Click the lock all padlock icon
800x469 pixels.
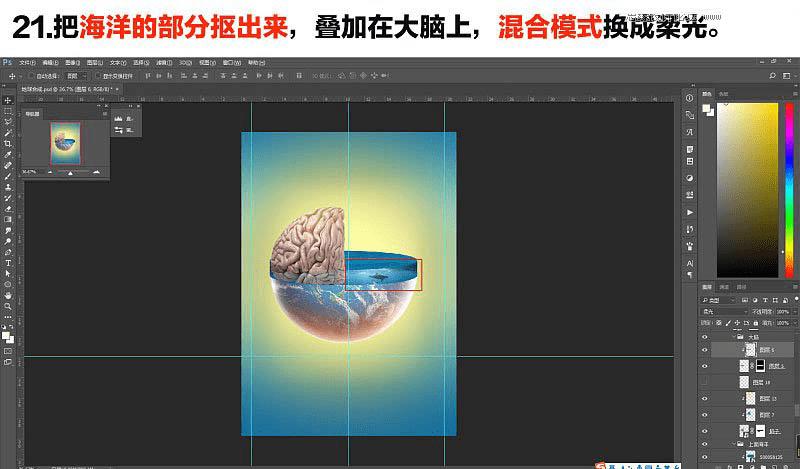[x=756, y=323]
